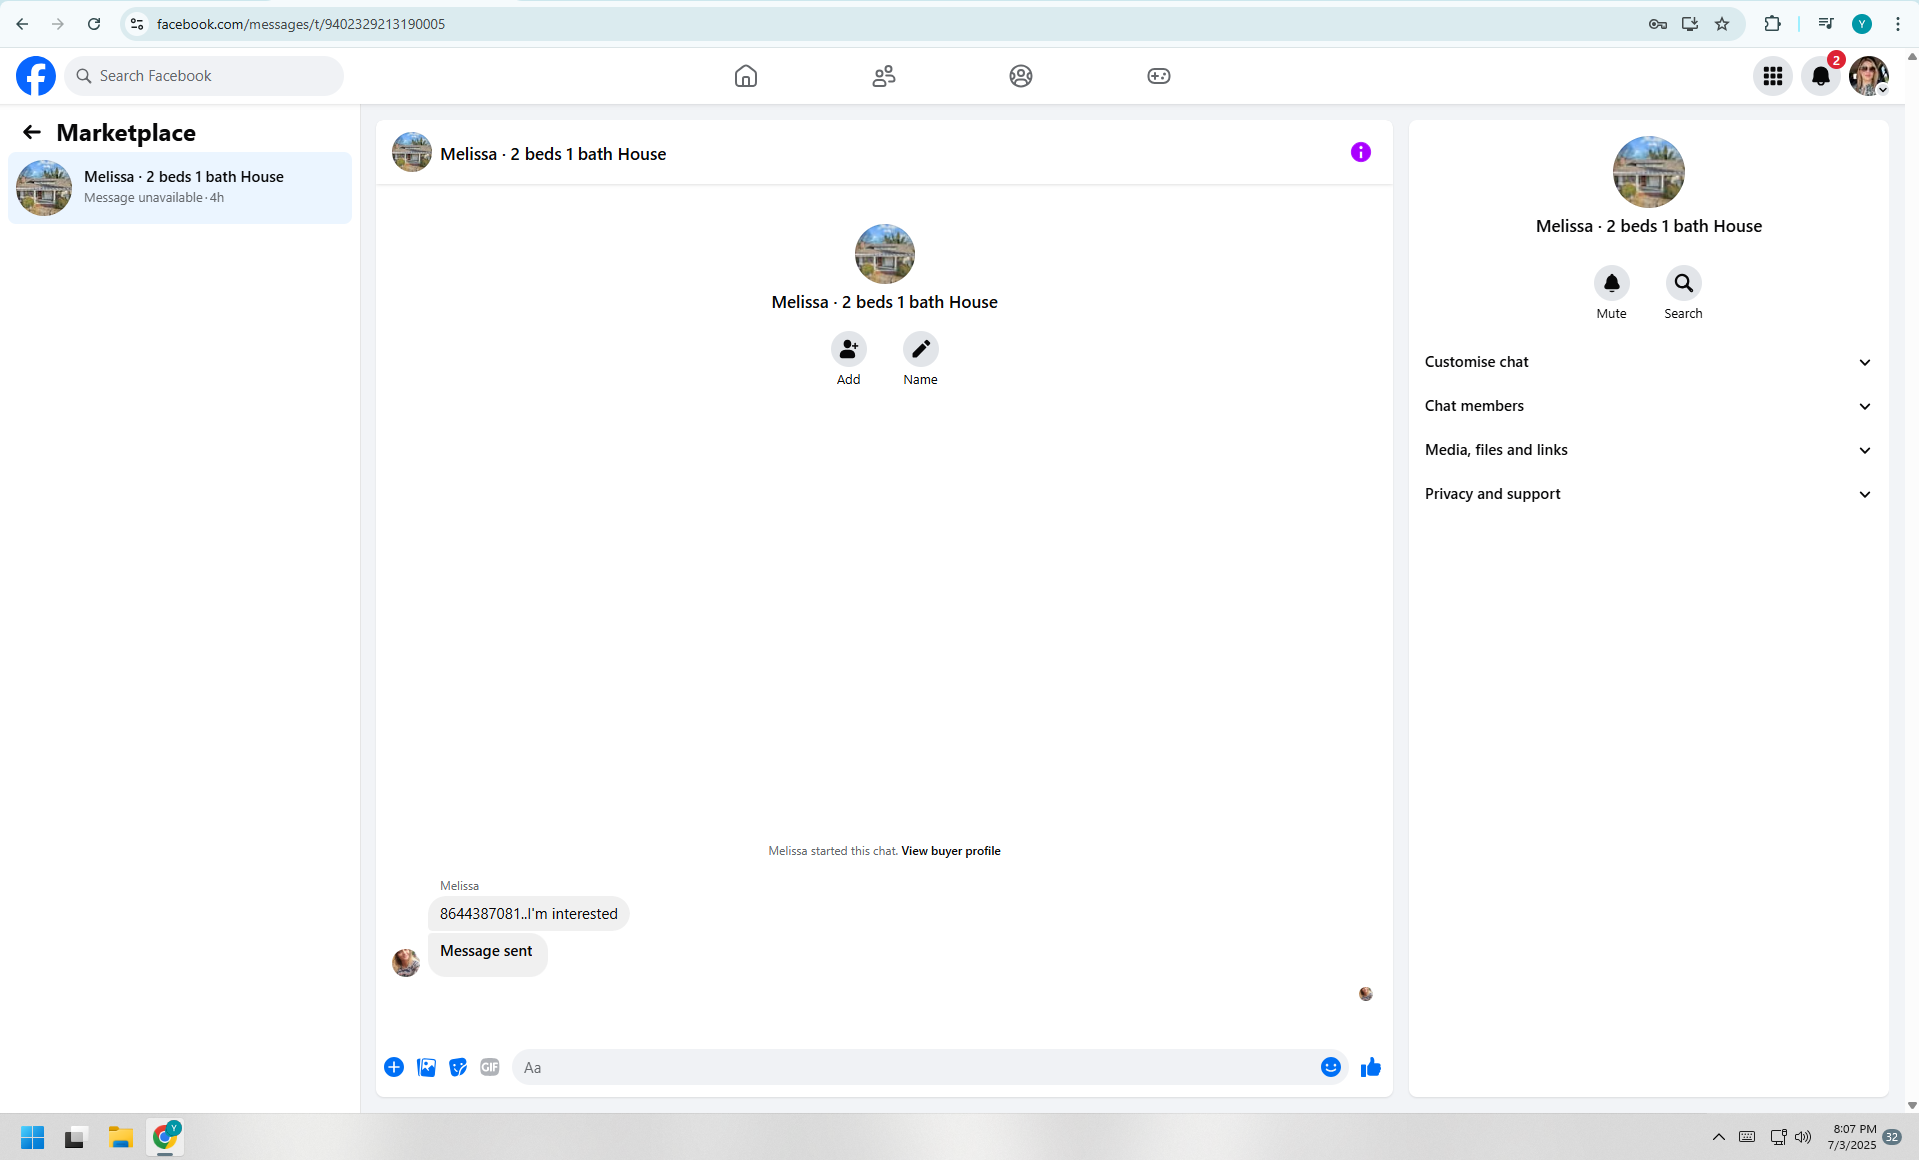Open Chrome profile Y avatar
The height and width of the screenshot is (1160, 1919).
coord(1862,24)
